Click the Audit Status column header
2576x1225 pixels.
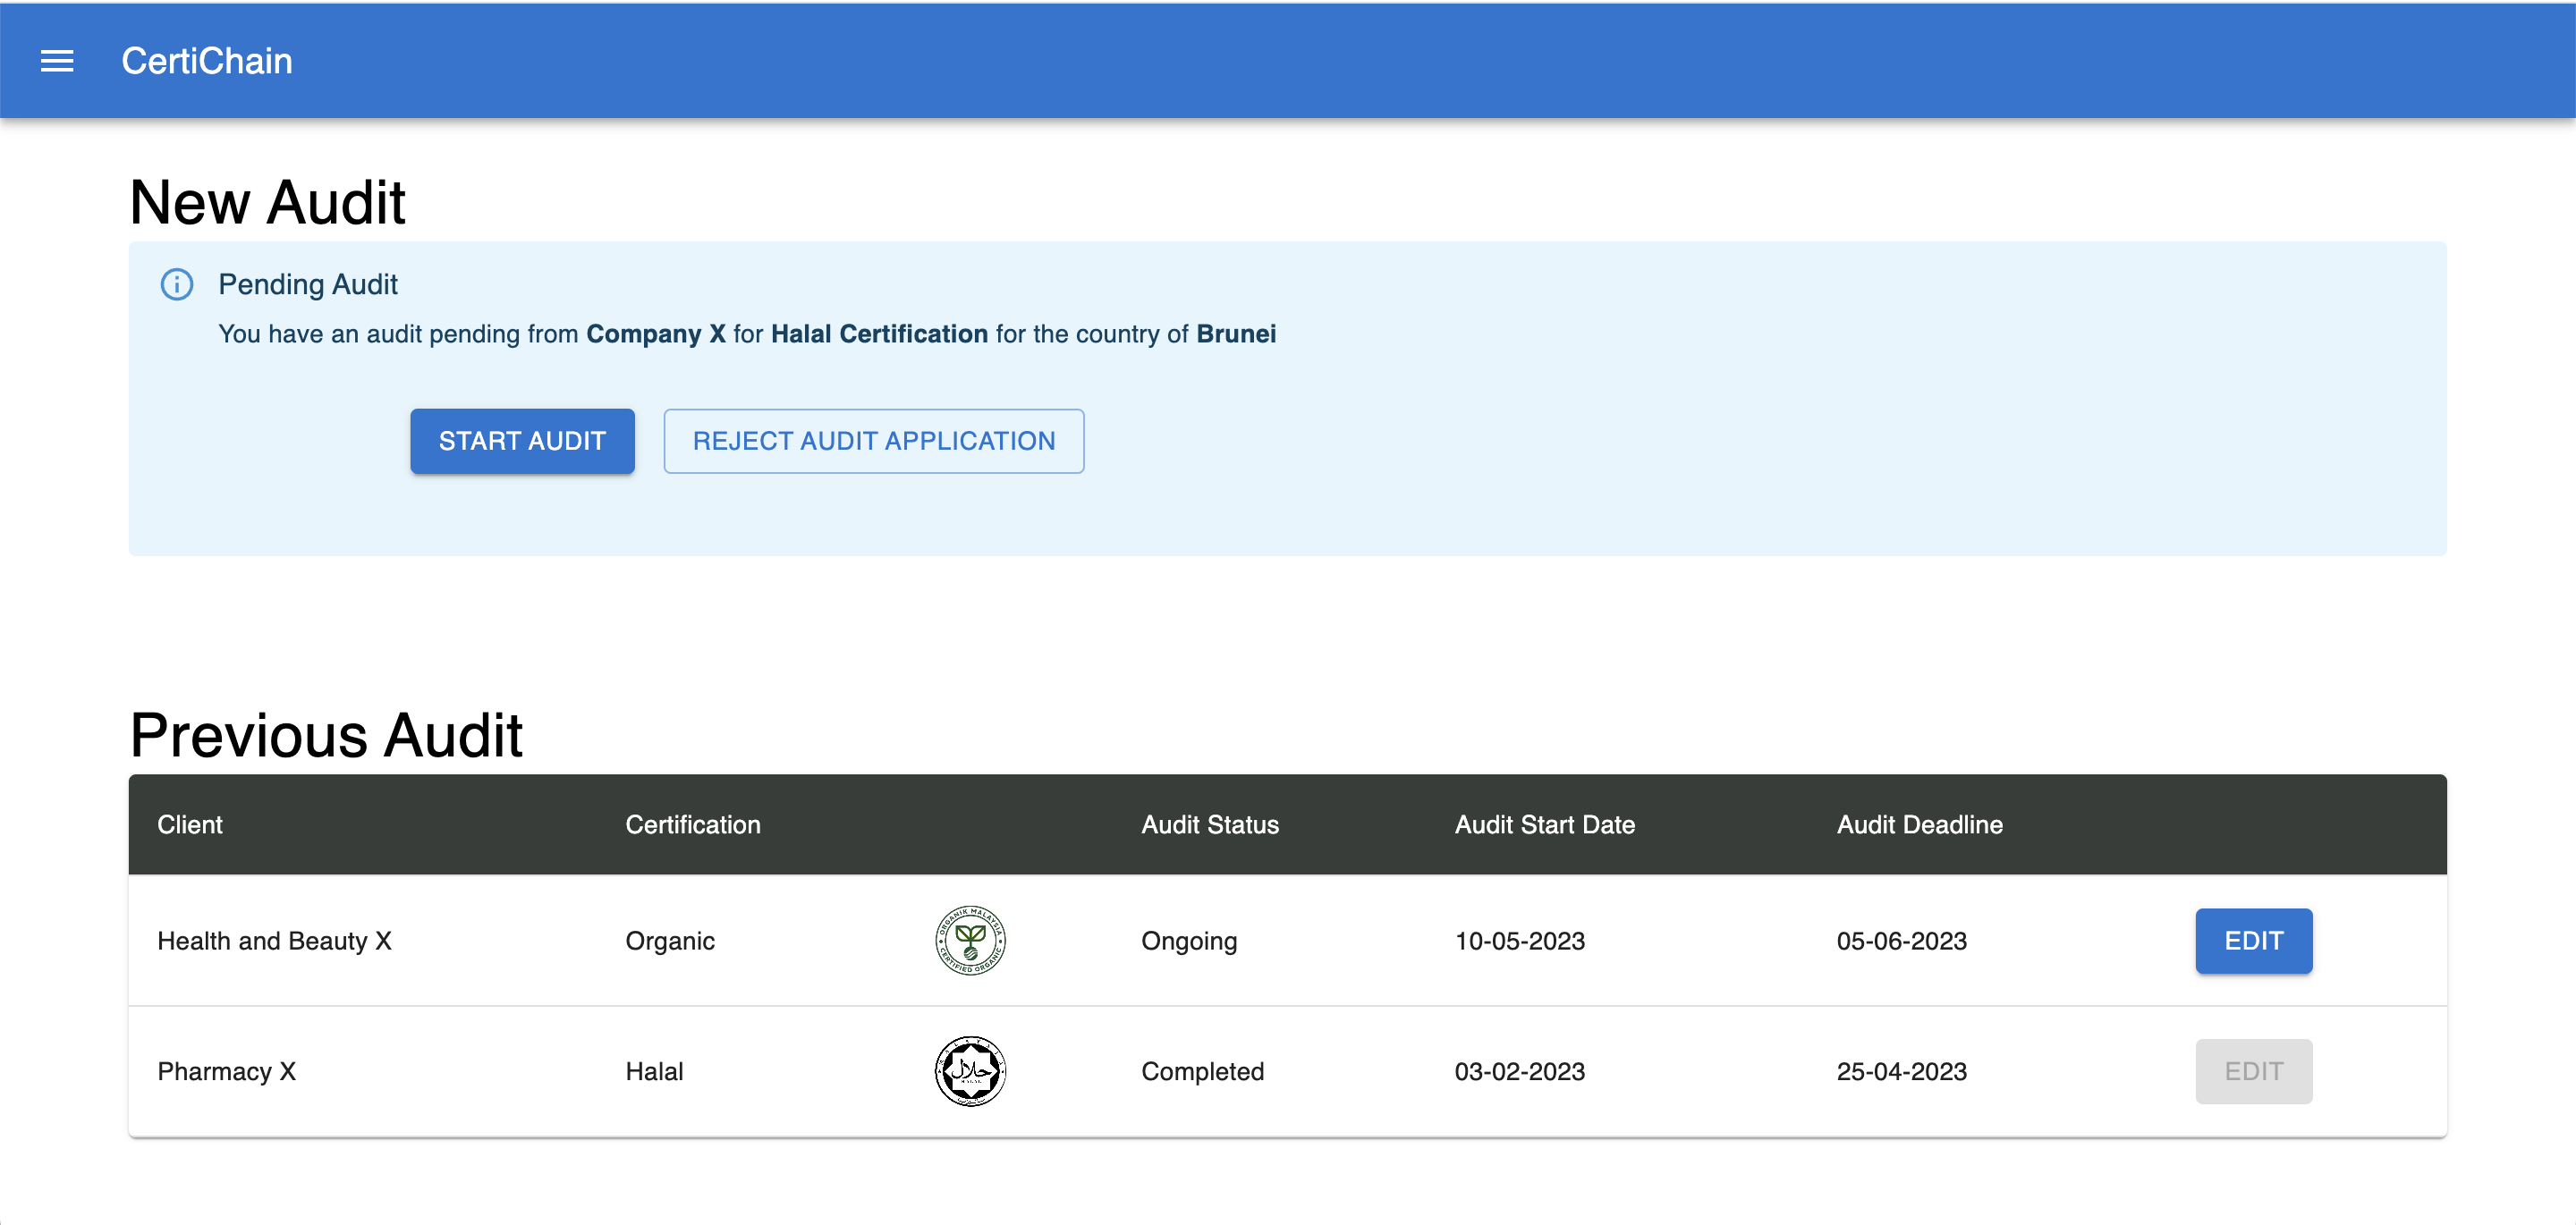coord(1209,824)
